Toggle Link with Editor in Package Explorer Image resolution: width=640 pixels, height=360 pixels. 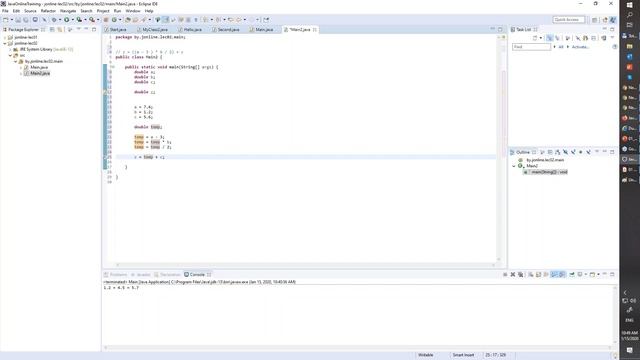[60, 29]
